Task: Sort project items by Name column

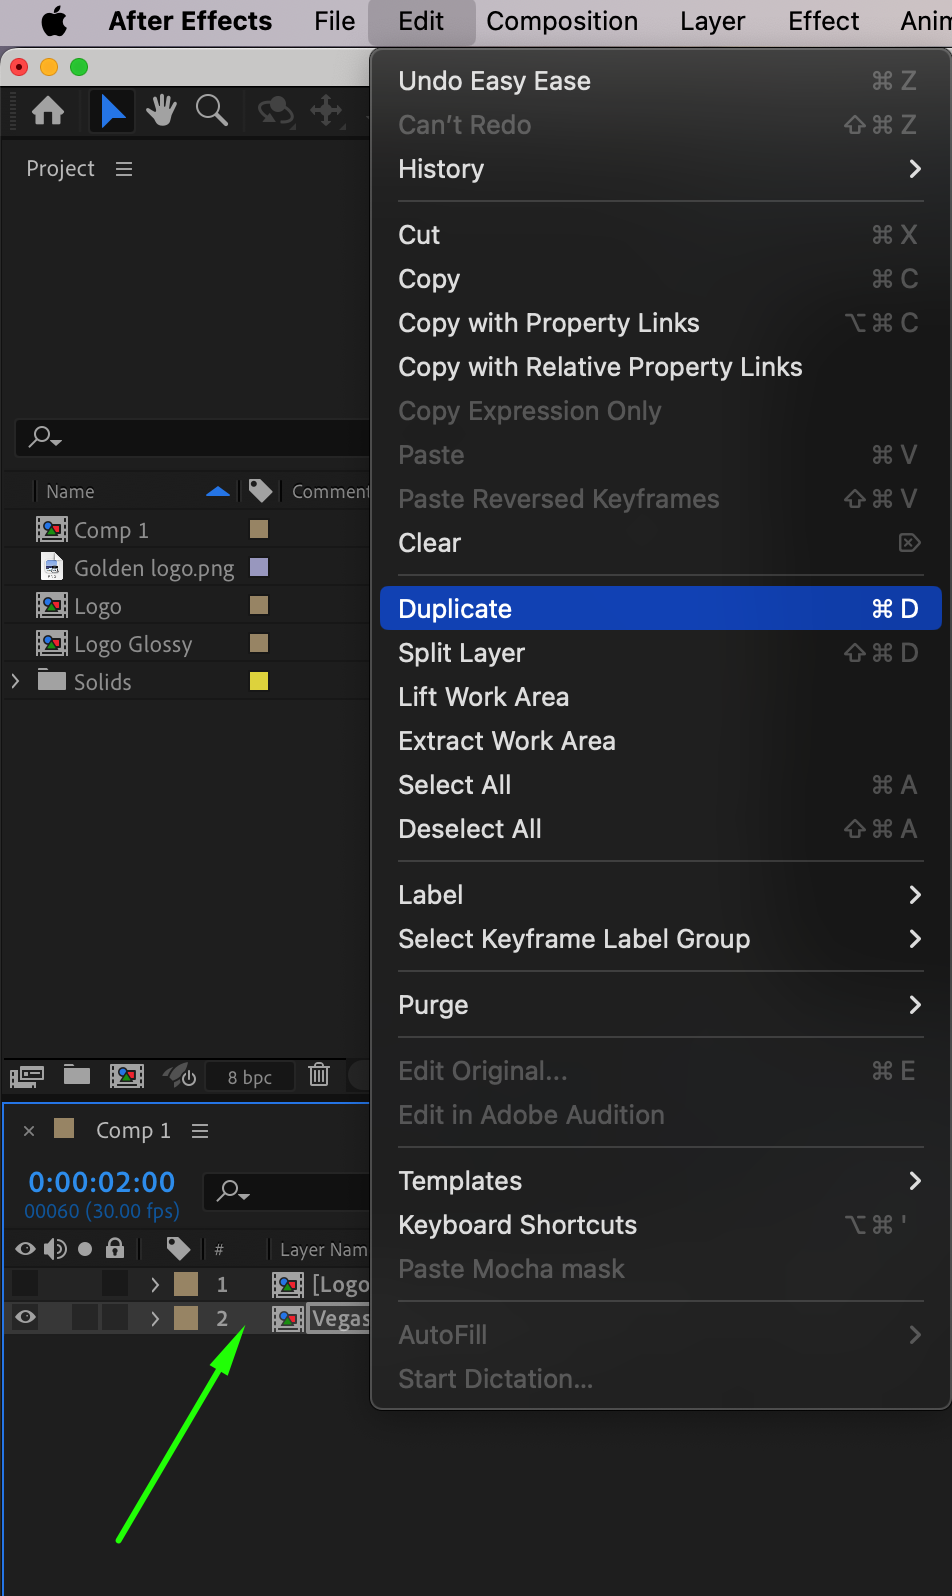Action: (70, 492)
